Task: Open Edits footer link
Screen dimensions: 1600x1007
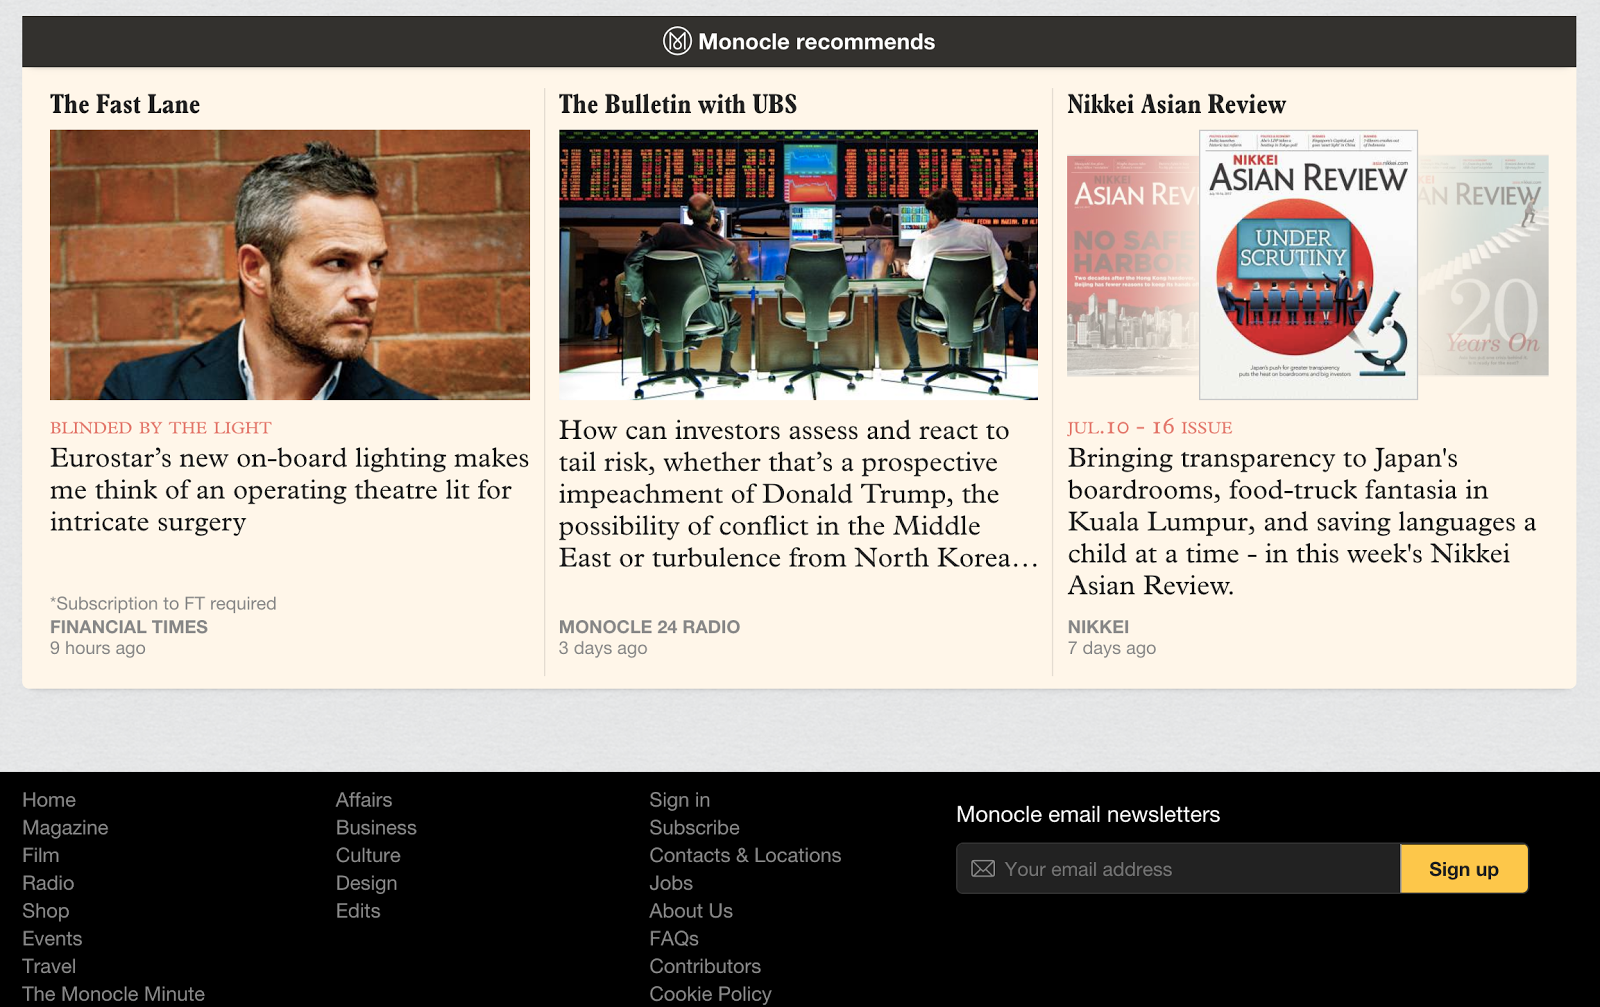Action: 358,911
